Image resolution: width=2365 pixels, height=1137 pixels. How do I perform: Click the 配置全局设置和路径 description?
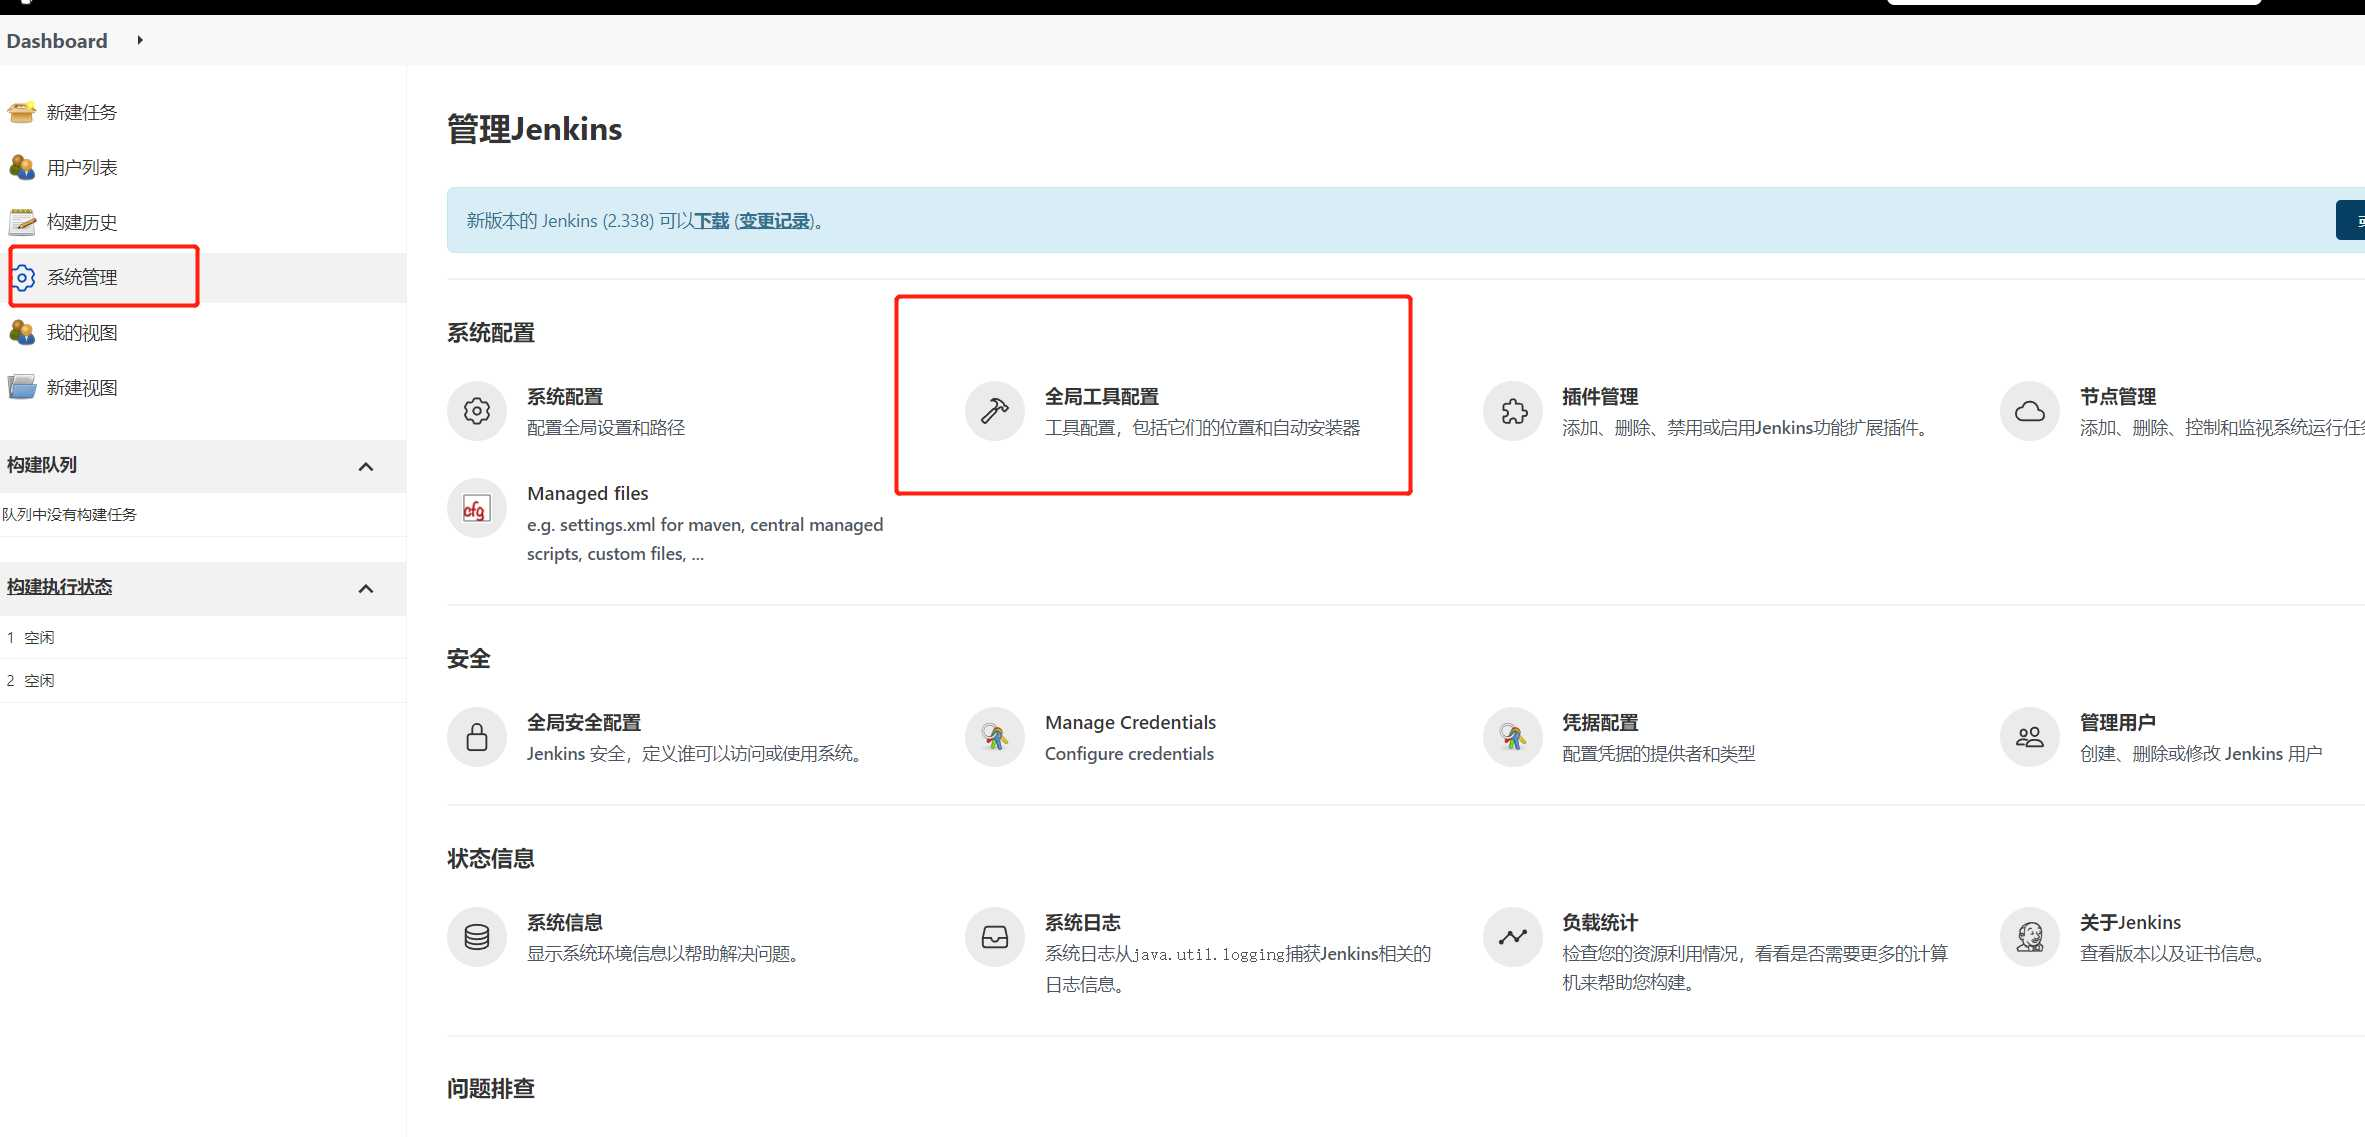606,428
